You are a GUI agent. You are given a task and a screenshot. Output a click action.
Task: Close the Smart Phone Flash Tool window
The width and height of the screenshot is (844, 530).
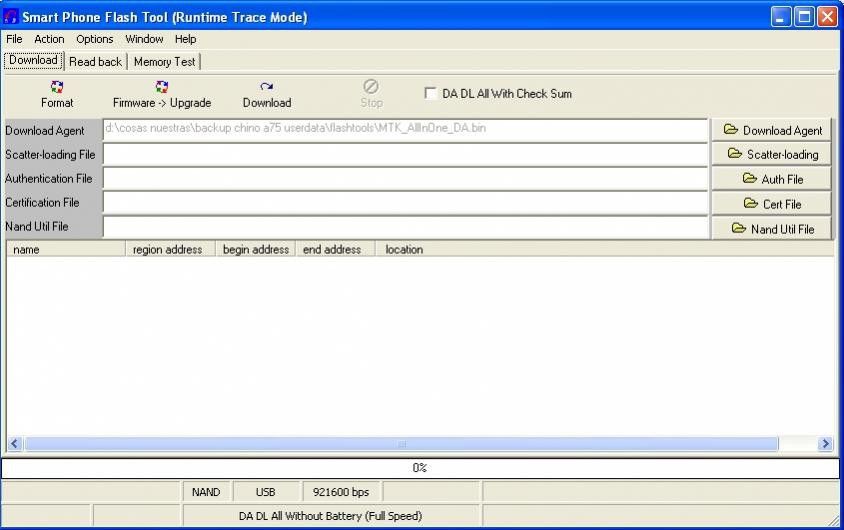(x=827, y=17)
